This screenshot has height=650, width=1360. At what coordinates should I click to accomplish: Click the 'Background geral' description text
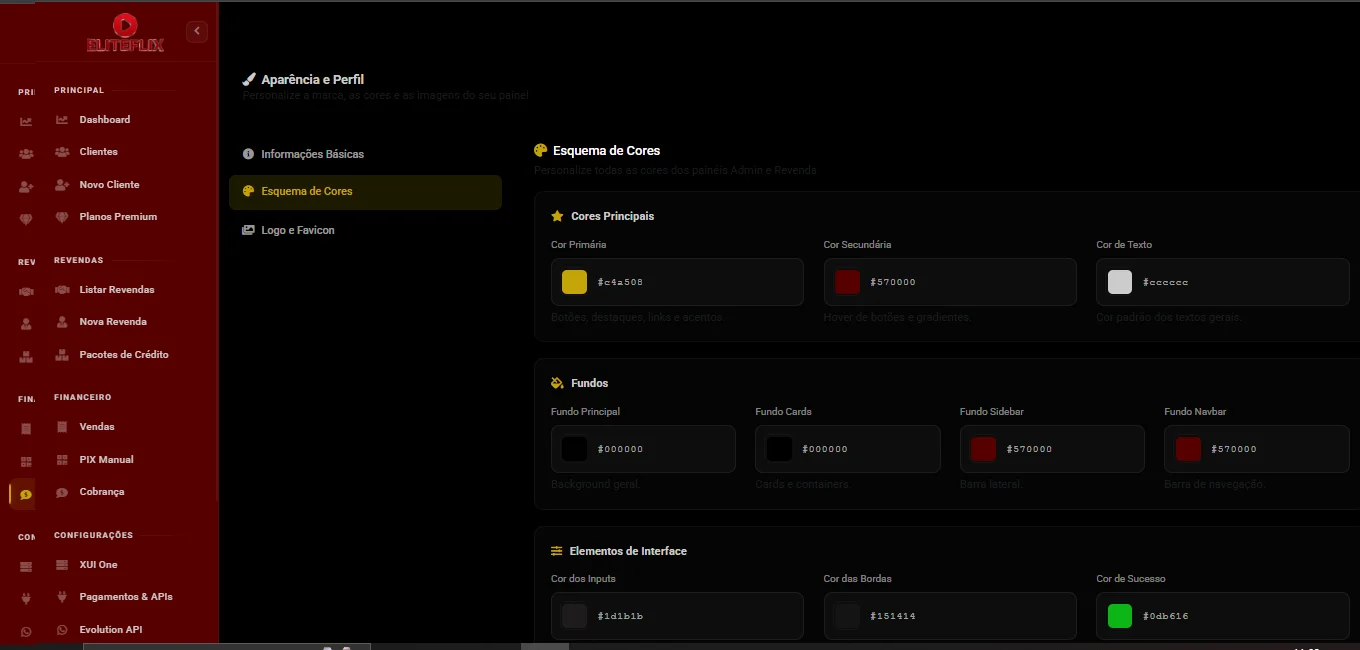pyautogui.click(x=596, y=484)
